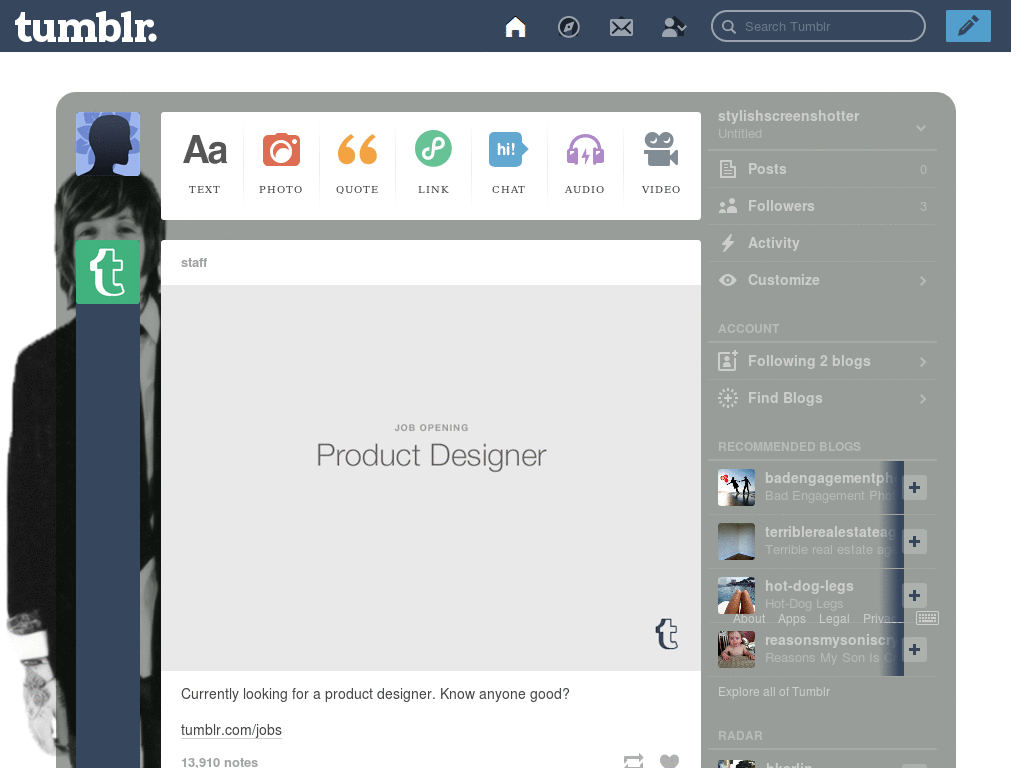Viewport: 1024px width, 768px height.
Task: Open the Activity menu item
Action: 822,243
